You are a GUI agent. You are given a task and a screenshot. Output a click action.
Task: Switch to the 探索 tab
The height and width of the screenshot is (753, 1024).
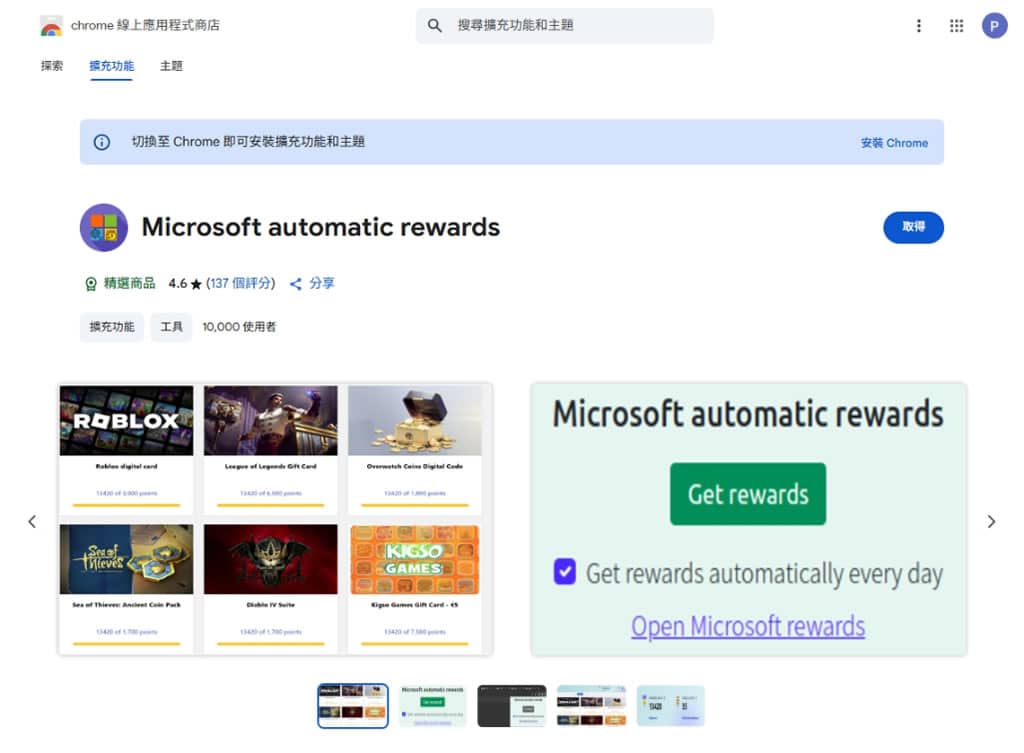52,66
